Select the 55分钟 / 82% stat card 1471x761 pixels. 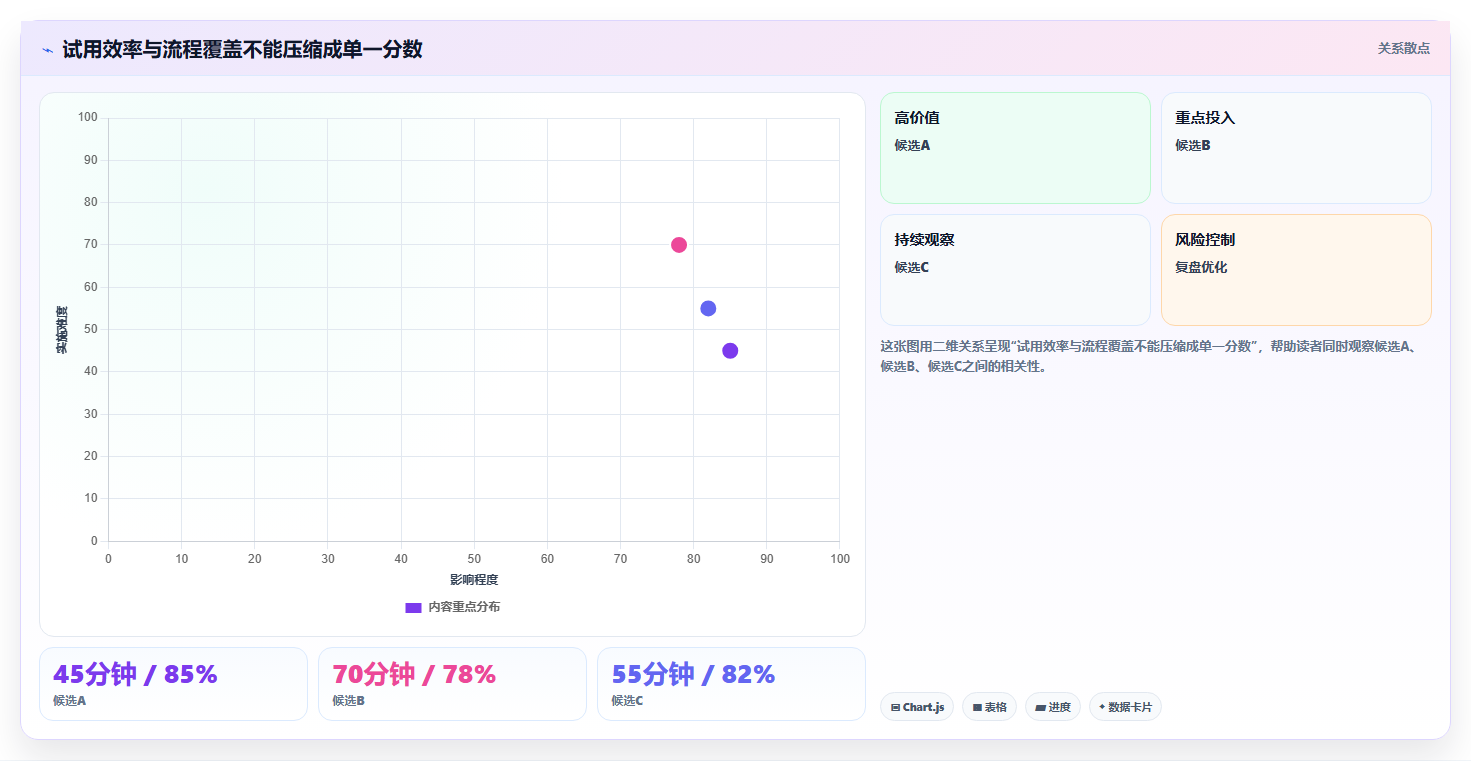731,684
